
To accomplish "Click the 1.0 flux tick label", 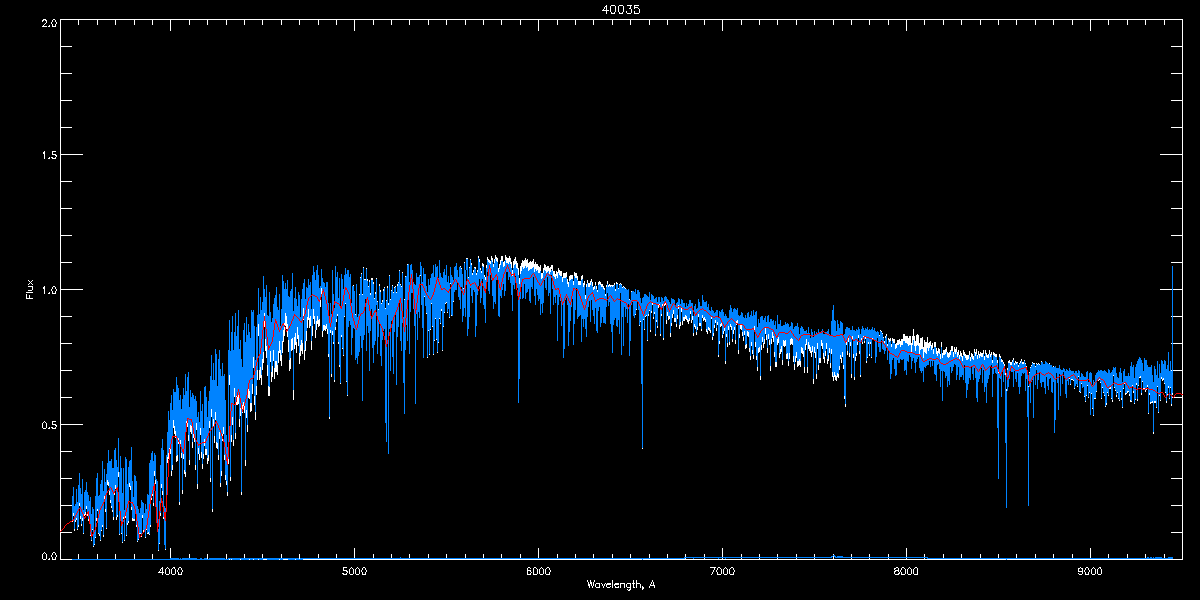I will point(48,290).
